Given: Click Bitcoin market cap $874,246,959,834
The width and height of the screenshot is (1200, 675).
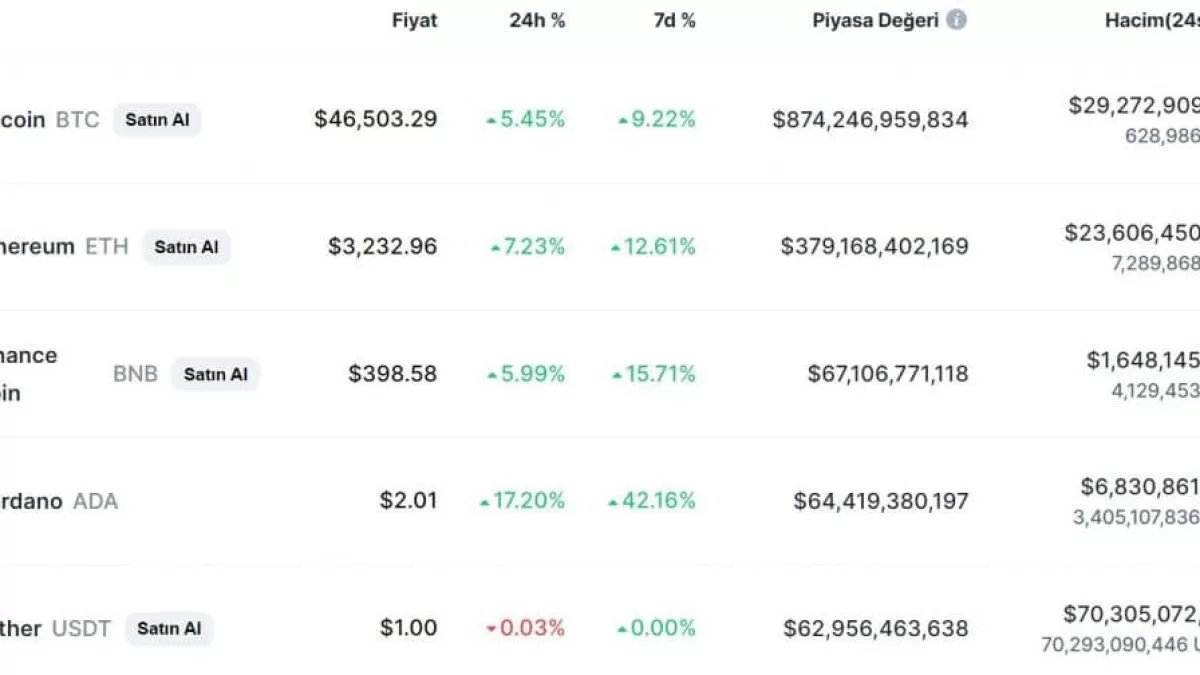Looking at the screenshot, I should coord(870,120).
